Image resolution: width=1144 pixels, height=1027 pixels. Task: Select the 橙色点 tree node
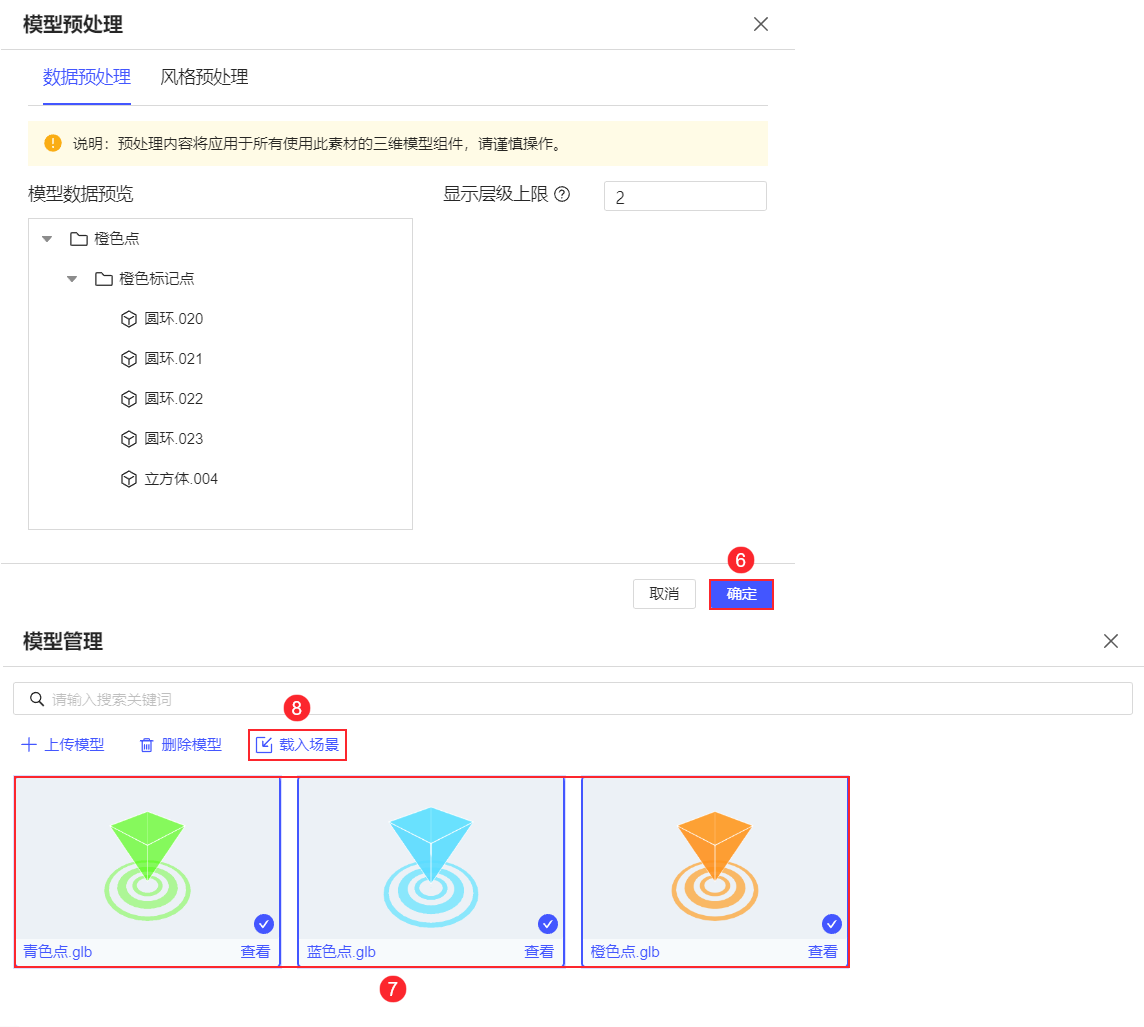117,239
